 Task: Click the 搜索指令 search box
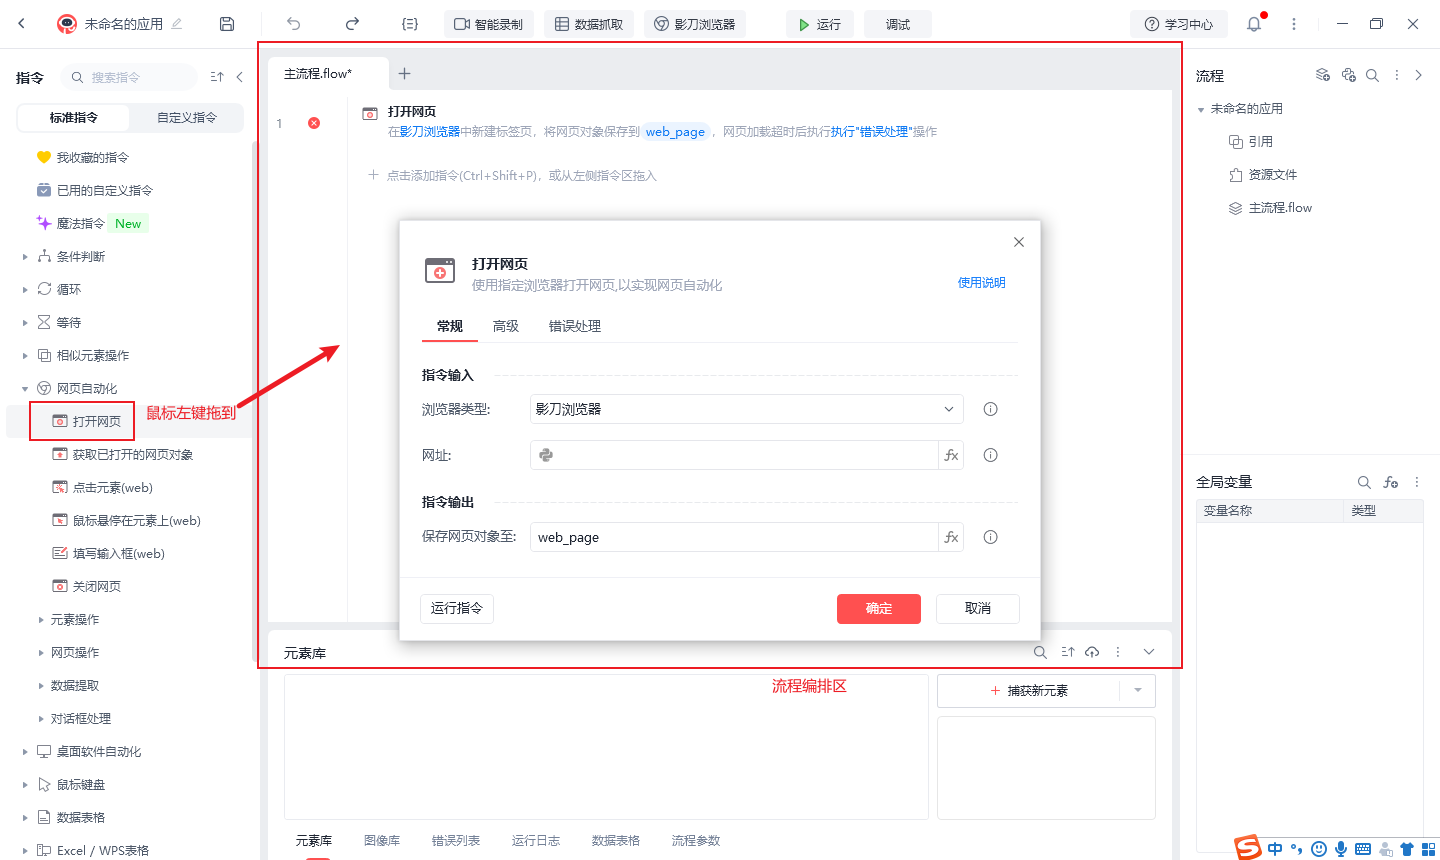(x=129, y=77)
